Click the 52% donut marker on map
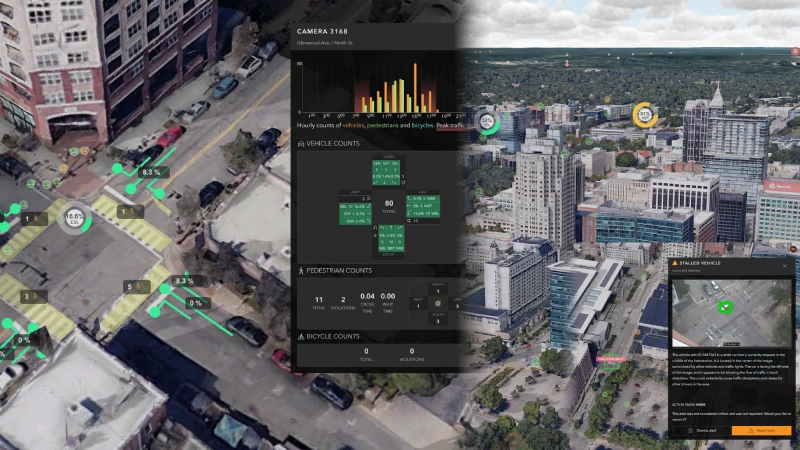The height and width of the screenshot is (450, 800). (x=487, y=121)
